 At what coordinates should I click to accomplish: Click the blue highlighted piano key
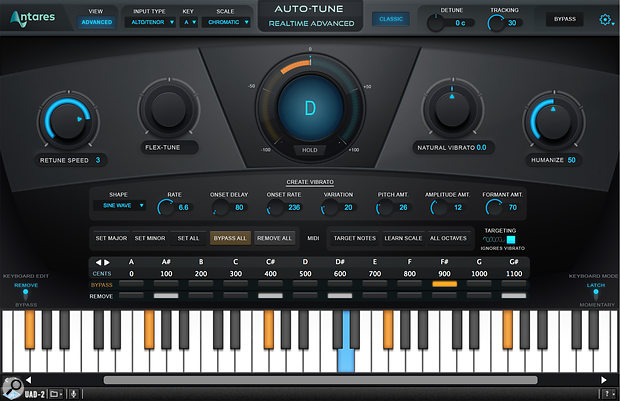point(346,360)
